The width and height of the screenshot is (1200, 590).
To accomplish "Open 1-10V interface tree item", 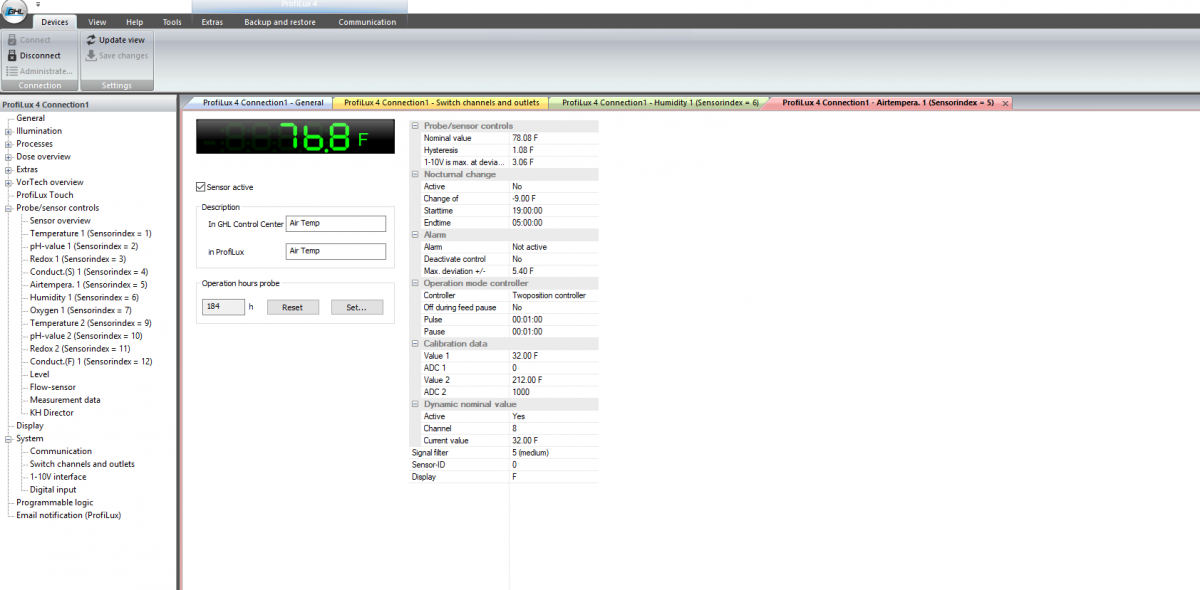I will click(58, 477).
